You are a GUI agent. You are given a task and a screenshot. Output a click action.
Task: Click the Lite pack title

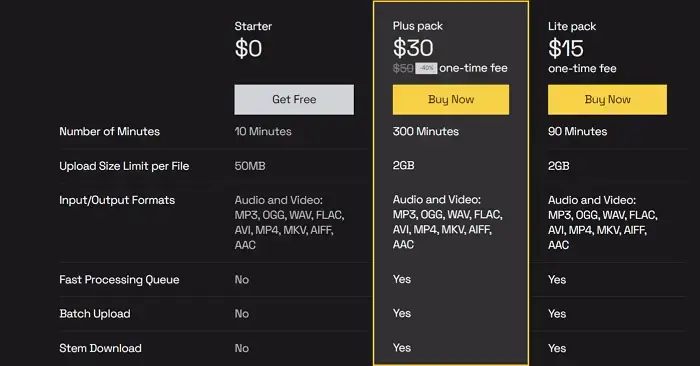tap(572, 26)
